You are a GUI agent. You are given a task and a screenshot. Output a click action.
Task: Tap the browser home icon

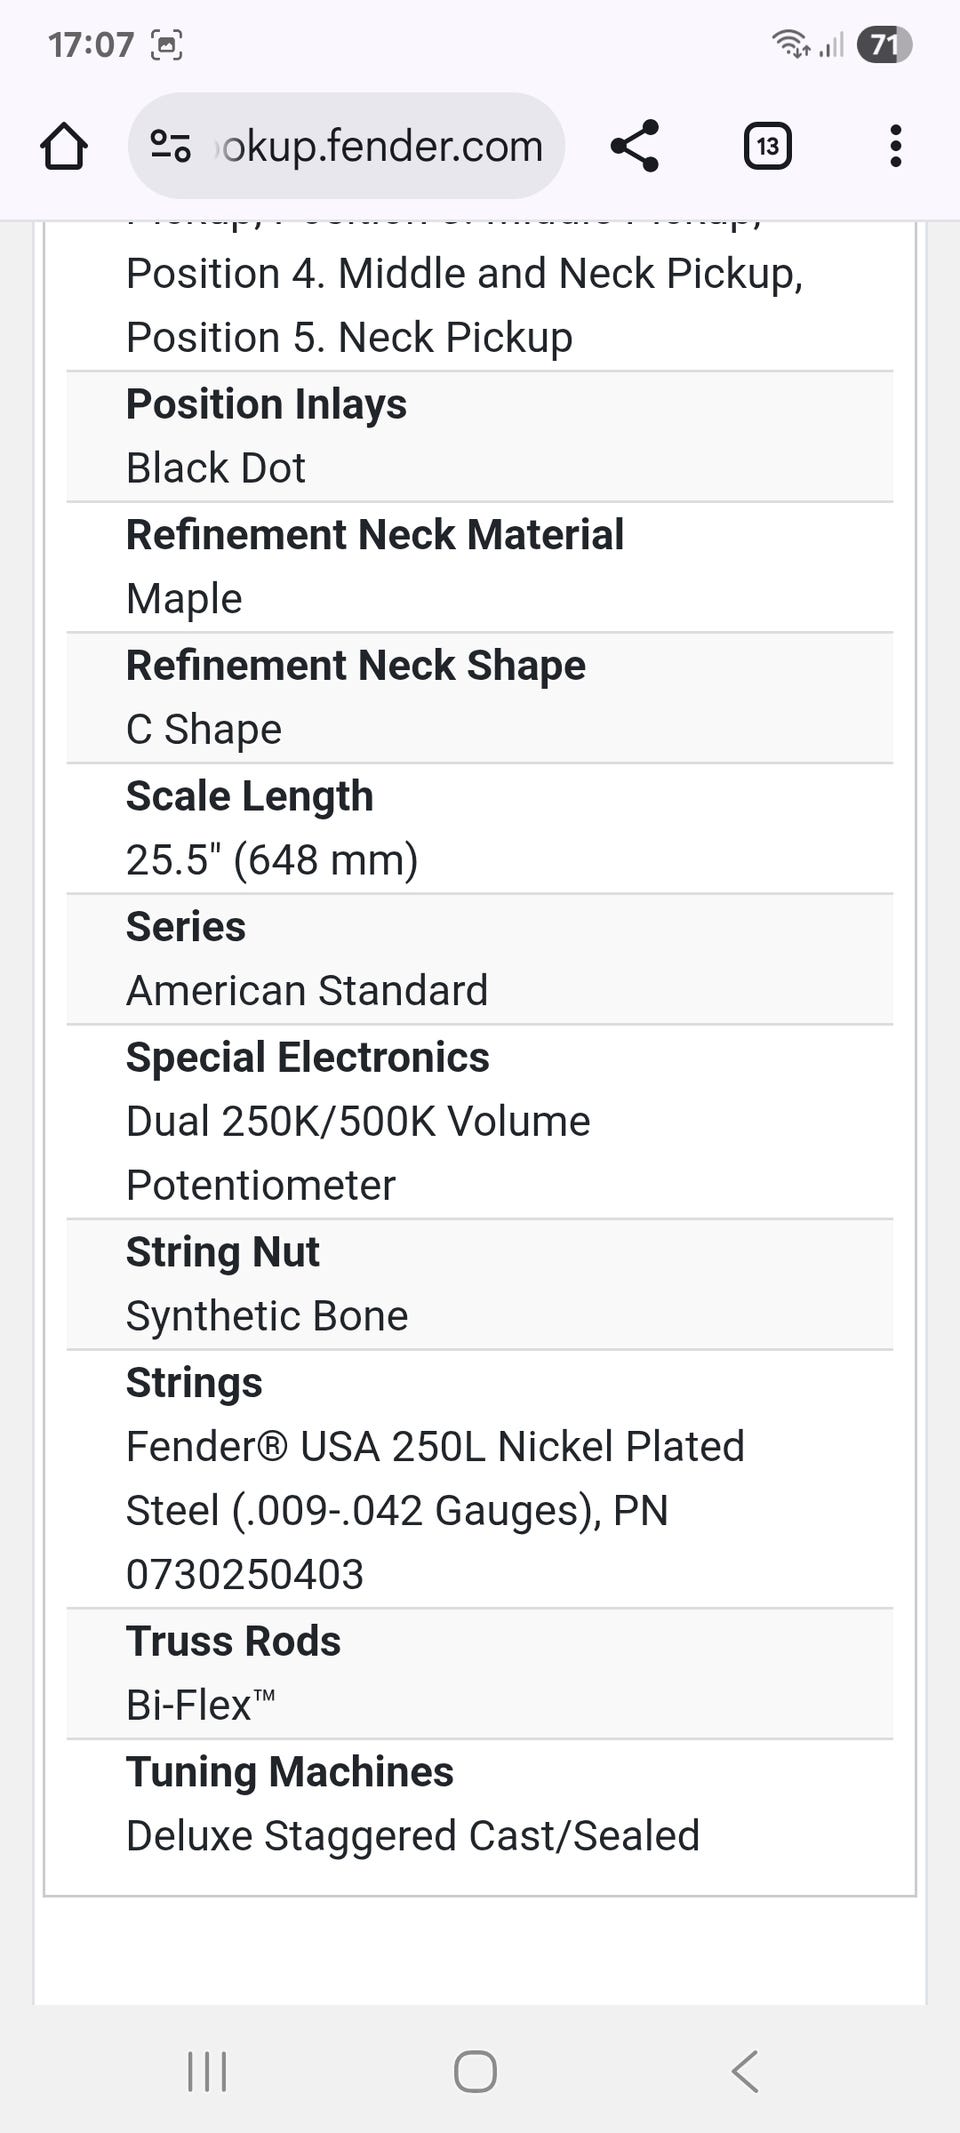[x=64, y=147]
